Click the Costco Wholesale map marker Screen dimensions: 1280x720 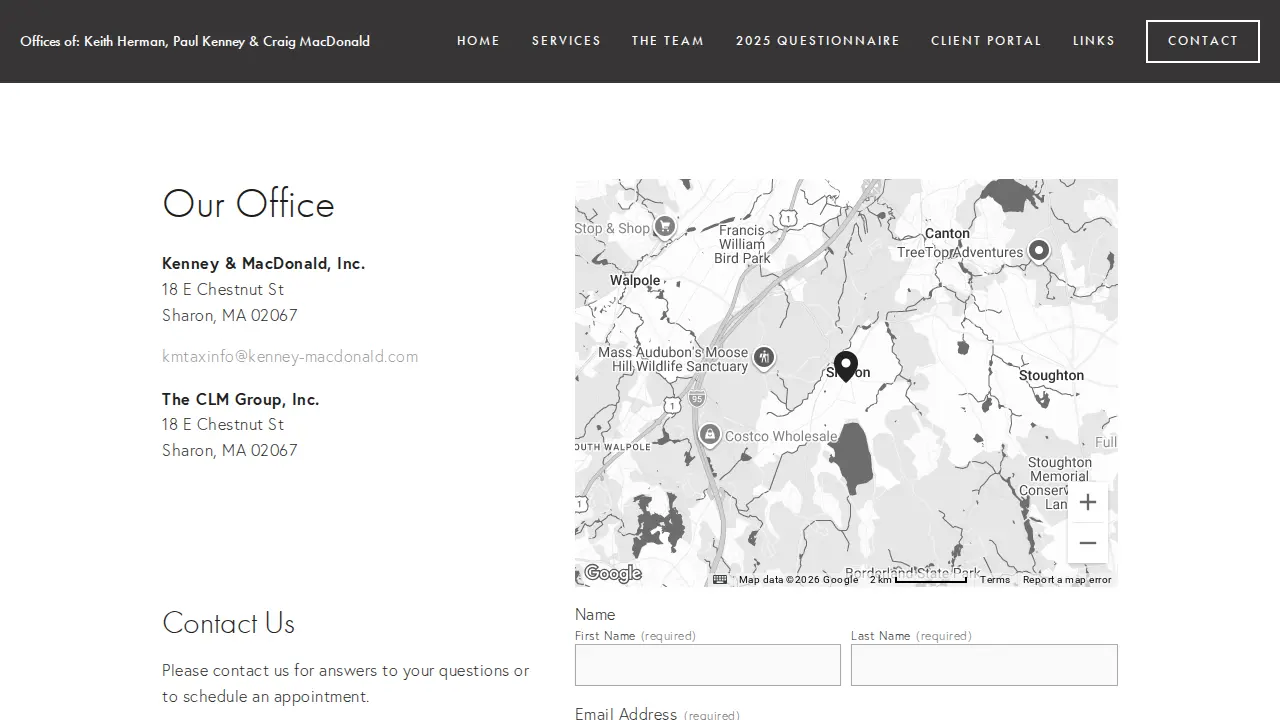point(709,435)
